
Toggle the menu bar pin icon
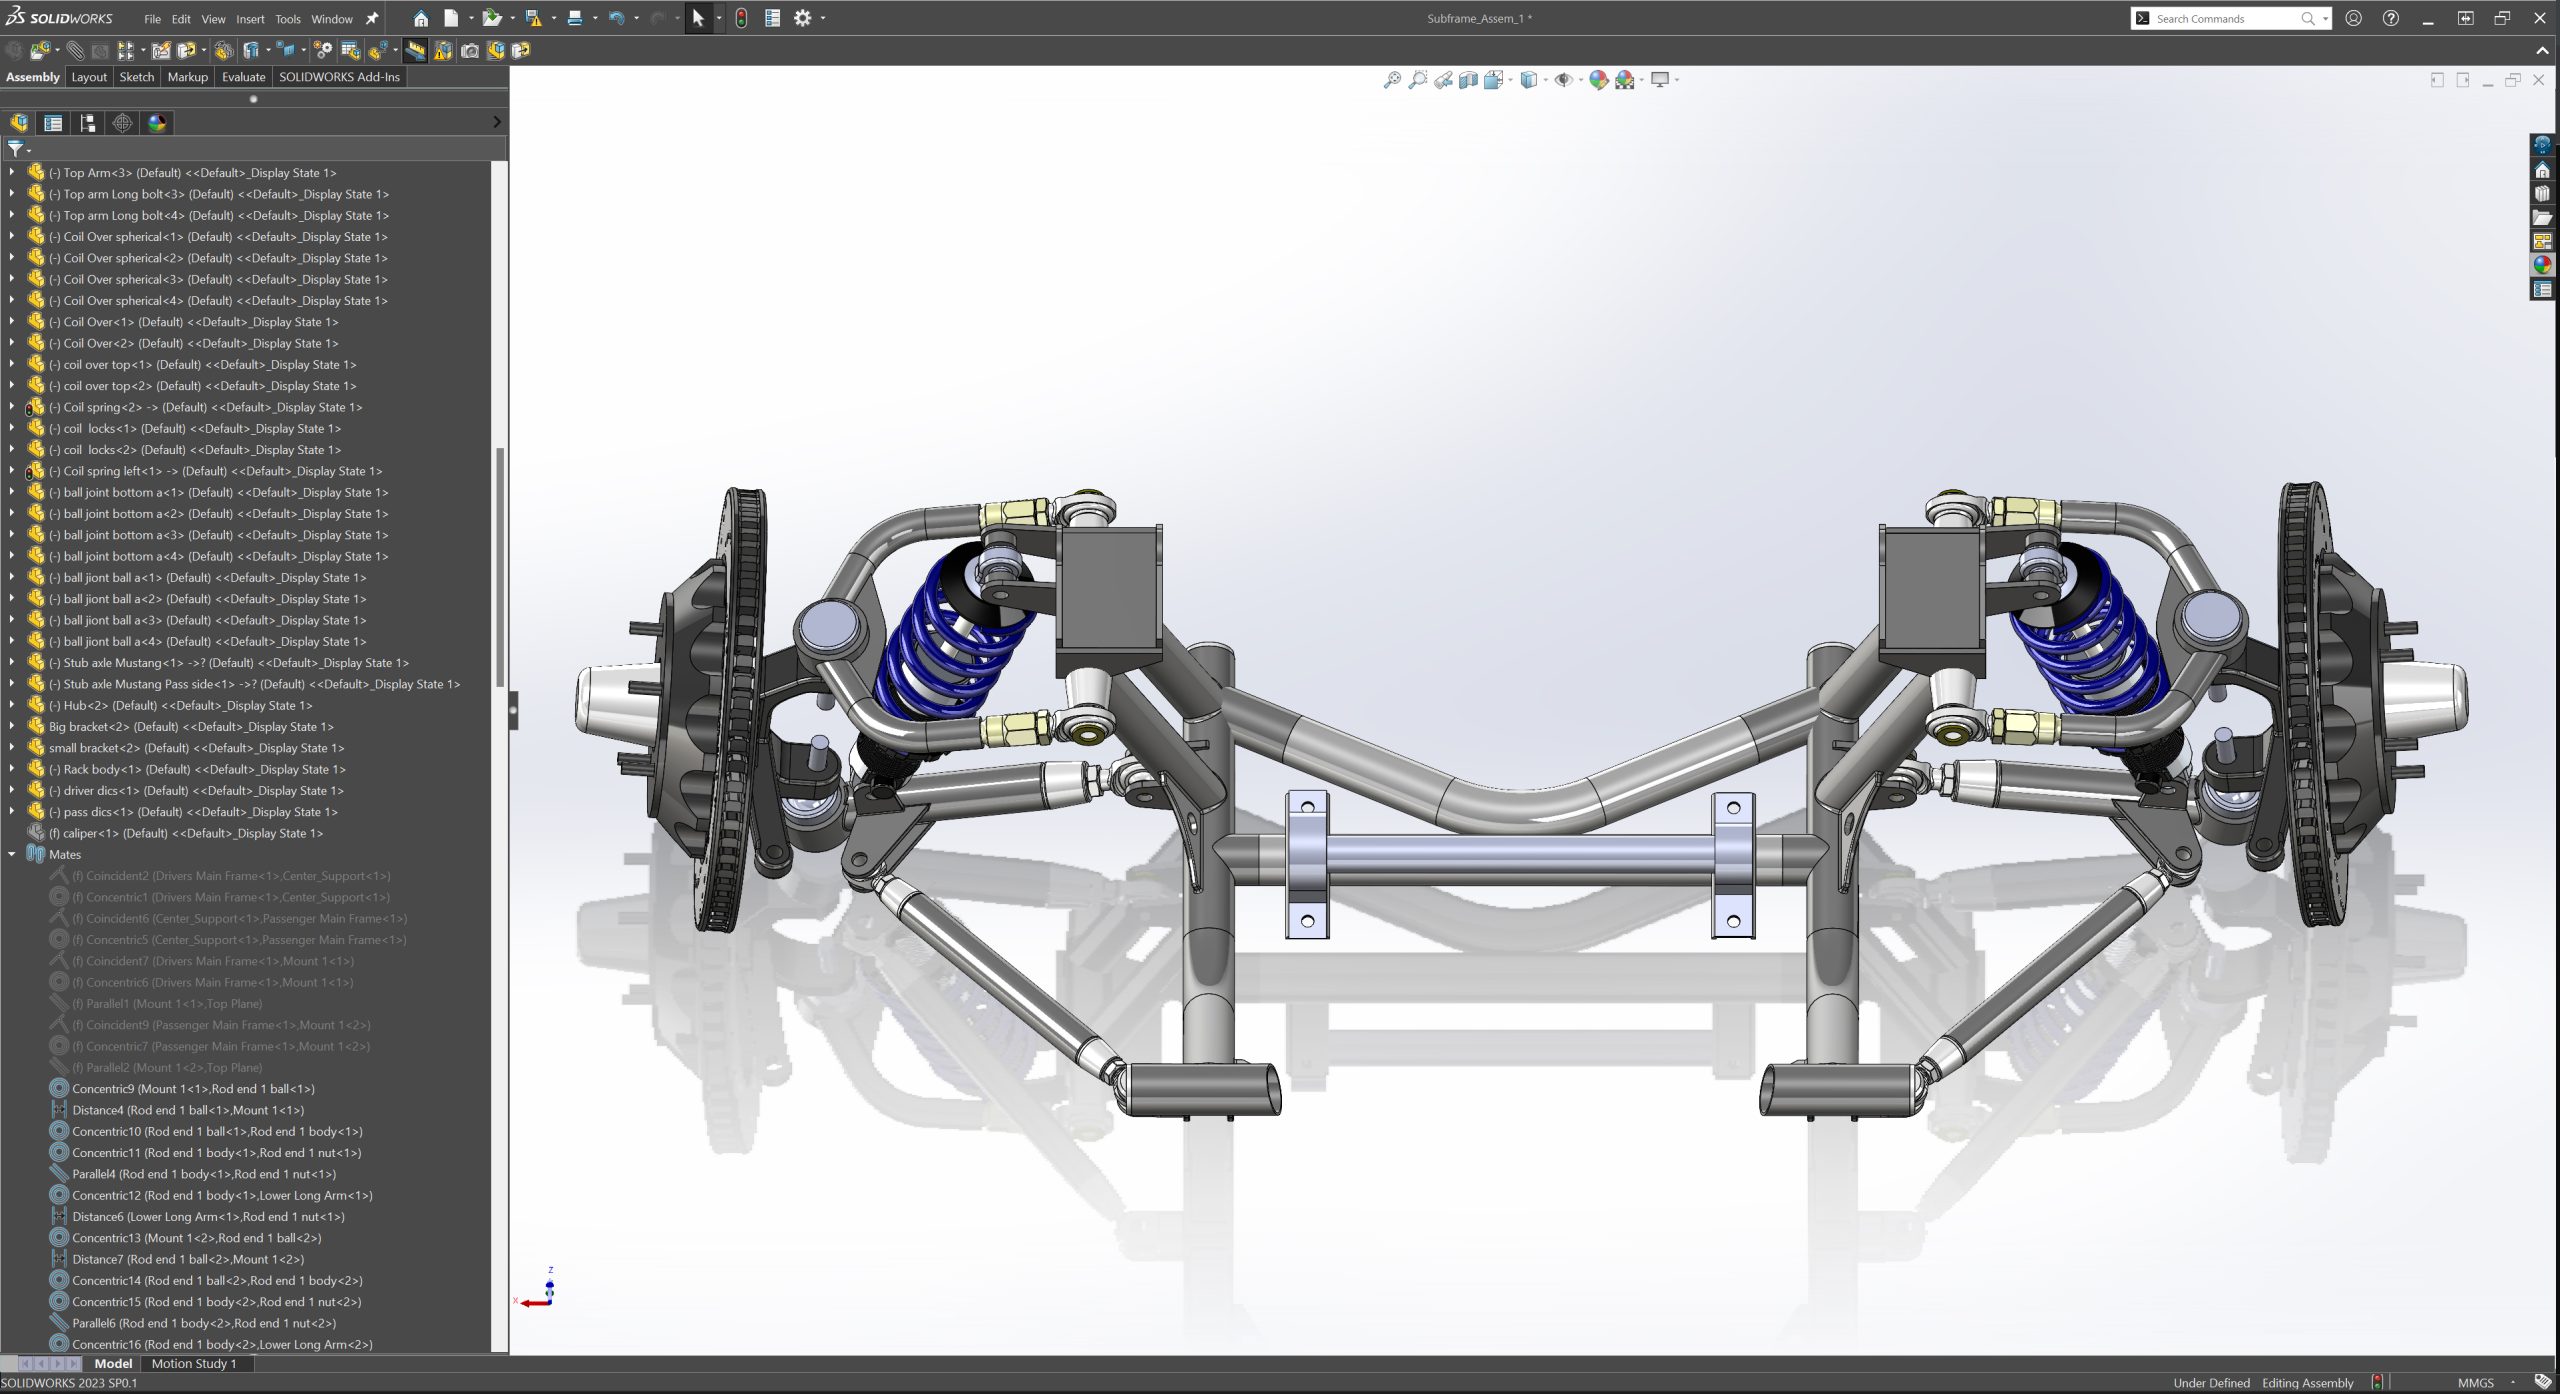click(x=372, y=18)
